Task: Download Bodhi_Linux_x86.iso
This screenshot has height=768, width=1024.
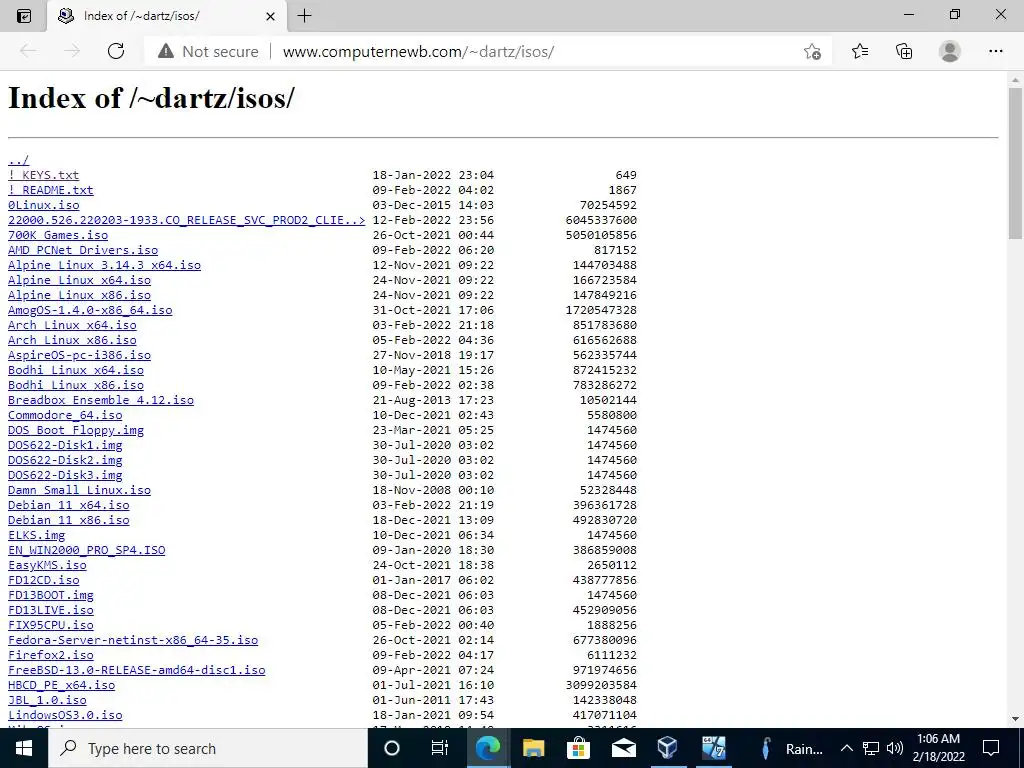Action: (x=75, y=385)
